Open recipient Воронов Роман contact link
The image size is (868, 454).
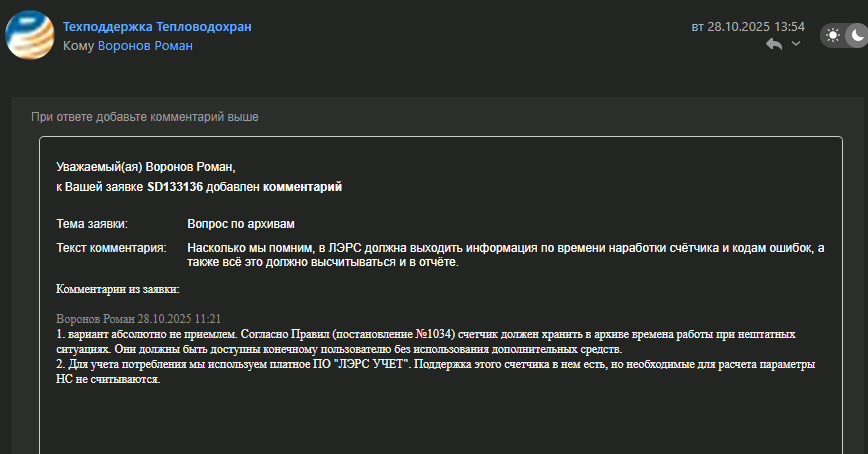[145, 45]
